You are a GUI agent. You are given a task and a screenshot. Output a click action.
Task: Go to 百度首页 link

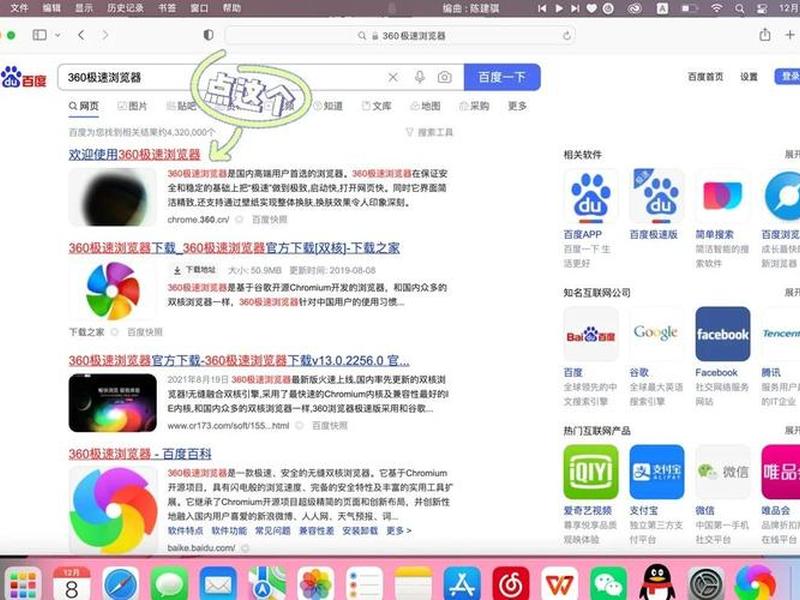click(706, 77)
